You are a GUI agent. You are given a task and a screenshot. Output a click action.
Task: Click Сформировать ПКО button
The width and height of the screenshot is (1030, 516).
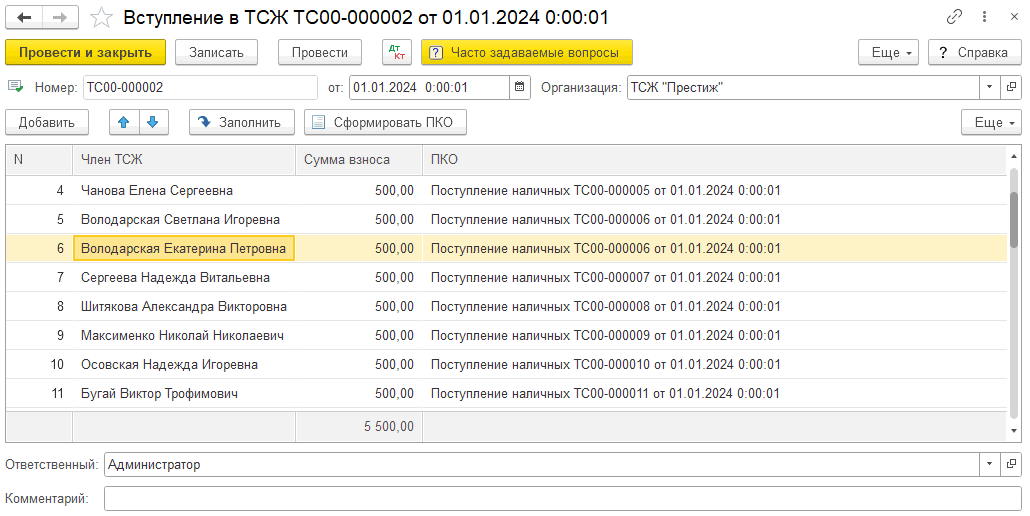click(385, 122)
